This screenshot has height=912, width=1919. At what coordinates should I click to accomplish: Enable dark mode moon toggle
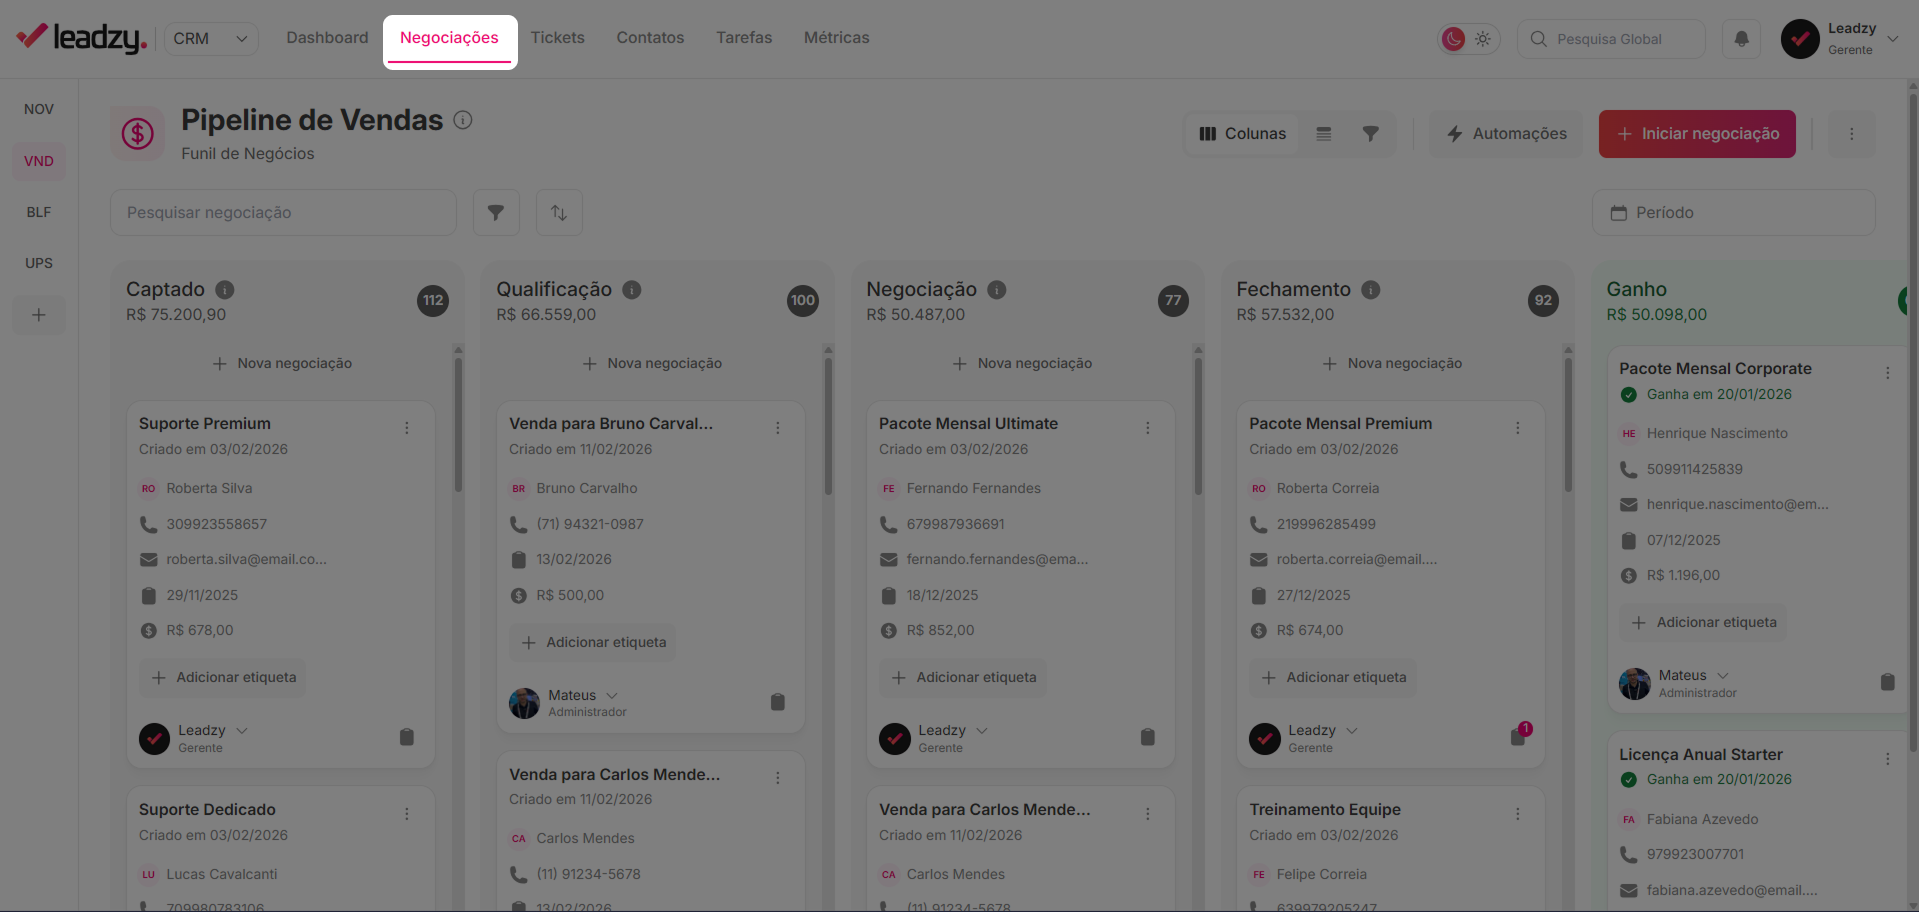click(1453, 39)
